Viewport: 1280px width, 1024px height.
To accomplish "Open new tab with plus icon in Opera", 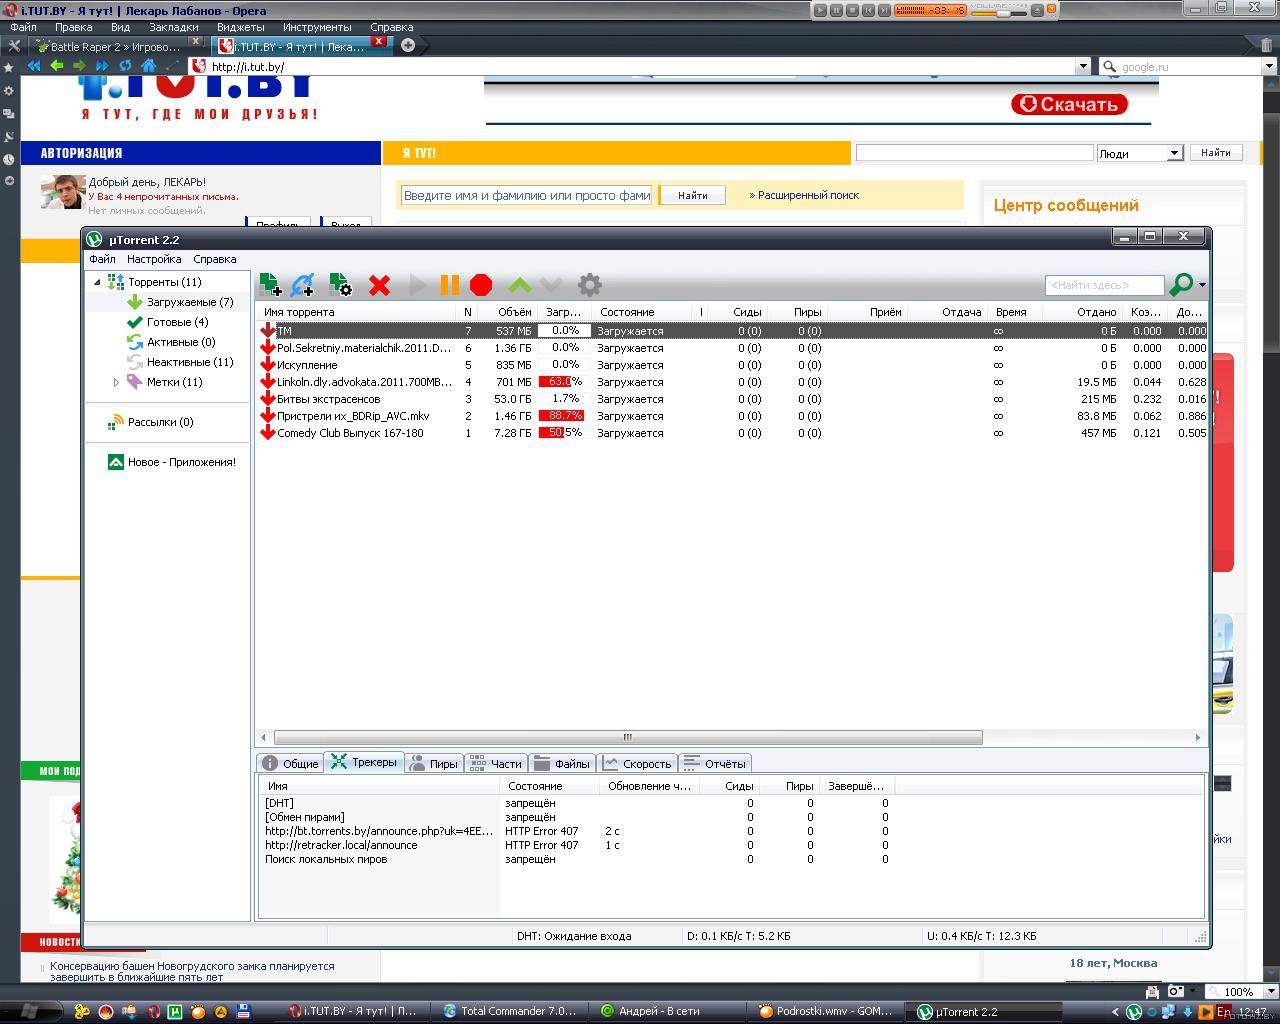I will point(408,45).
